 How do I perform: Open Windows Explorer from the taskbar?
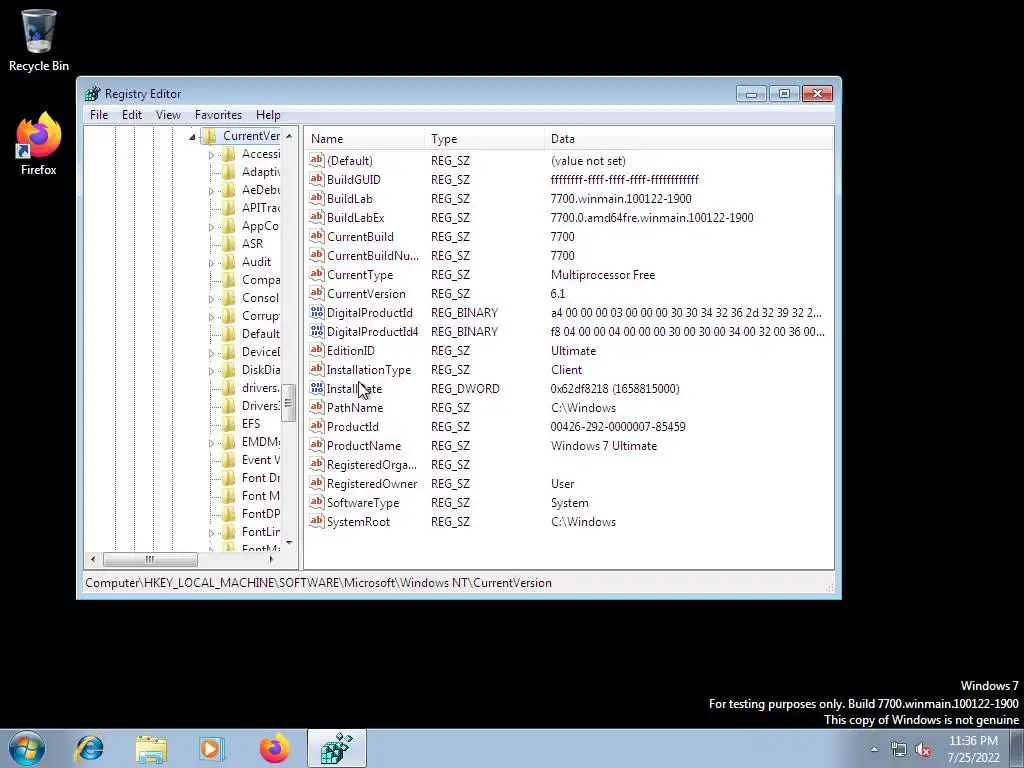point(151,748)
